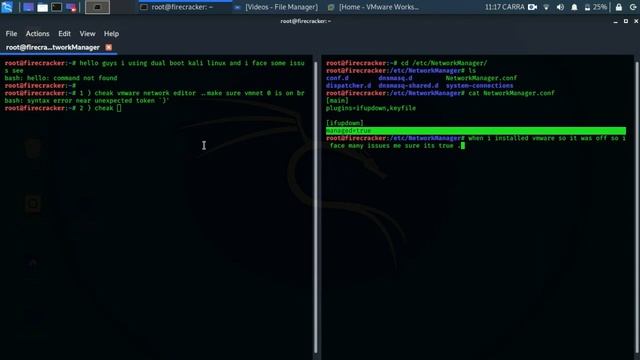Click the left terminal pane scrollbar
The height and width of the screenshot is (360, 640).
[316, 207]
